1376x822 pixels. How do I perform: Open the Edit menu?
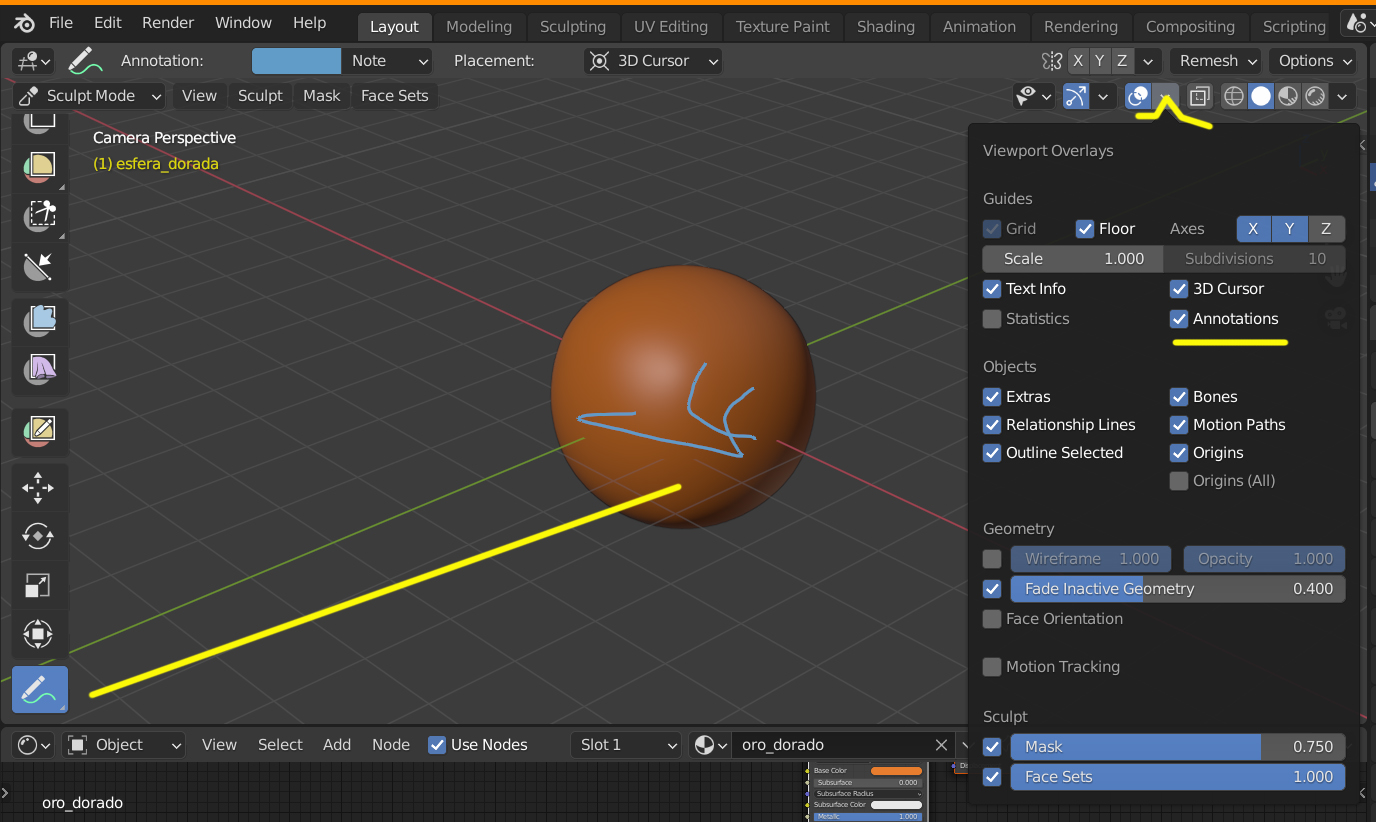(107, 23)
